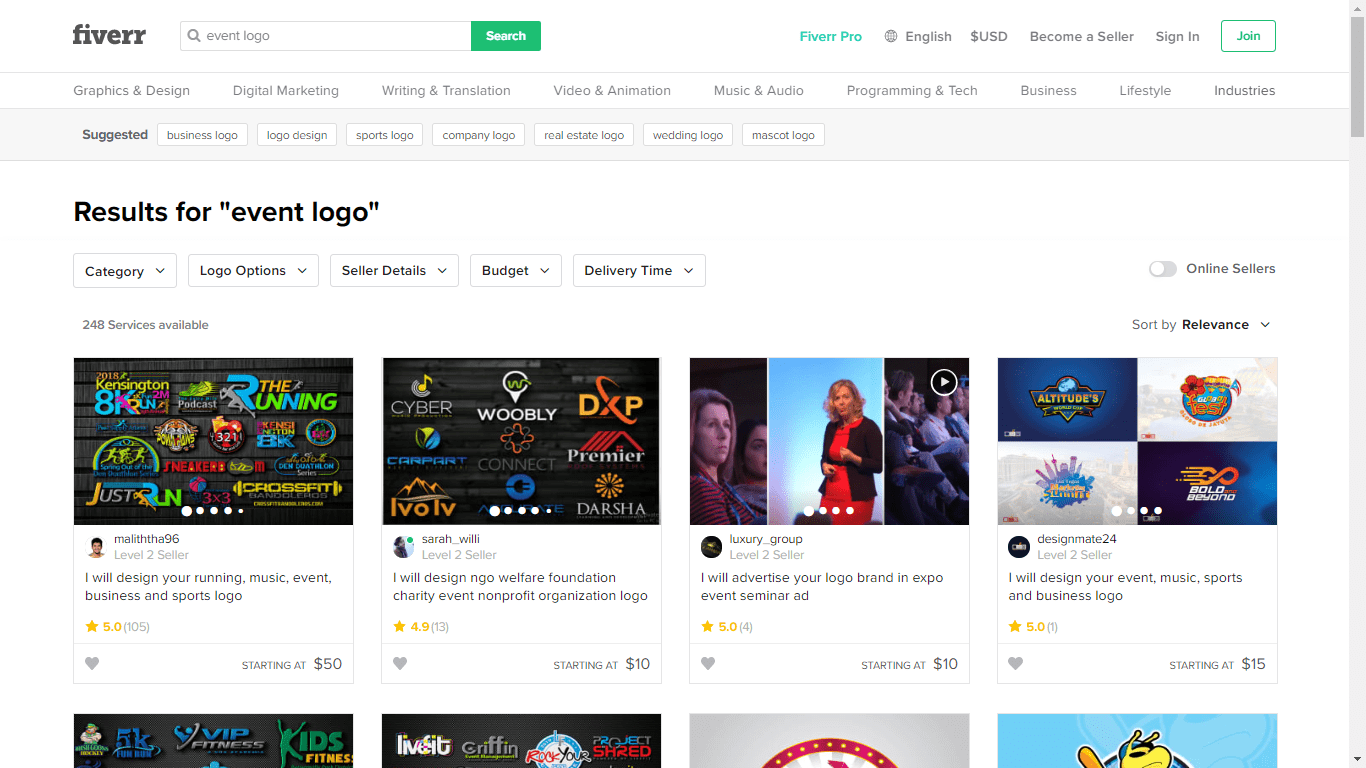Viewport: 1366px width, 768px height.
Task: Select the 'business logo' suggested tag
Action: click(x=202, y=135)
